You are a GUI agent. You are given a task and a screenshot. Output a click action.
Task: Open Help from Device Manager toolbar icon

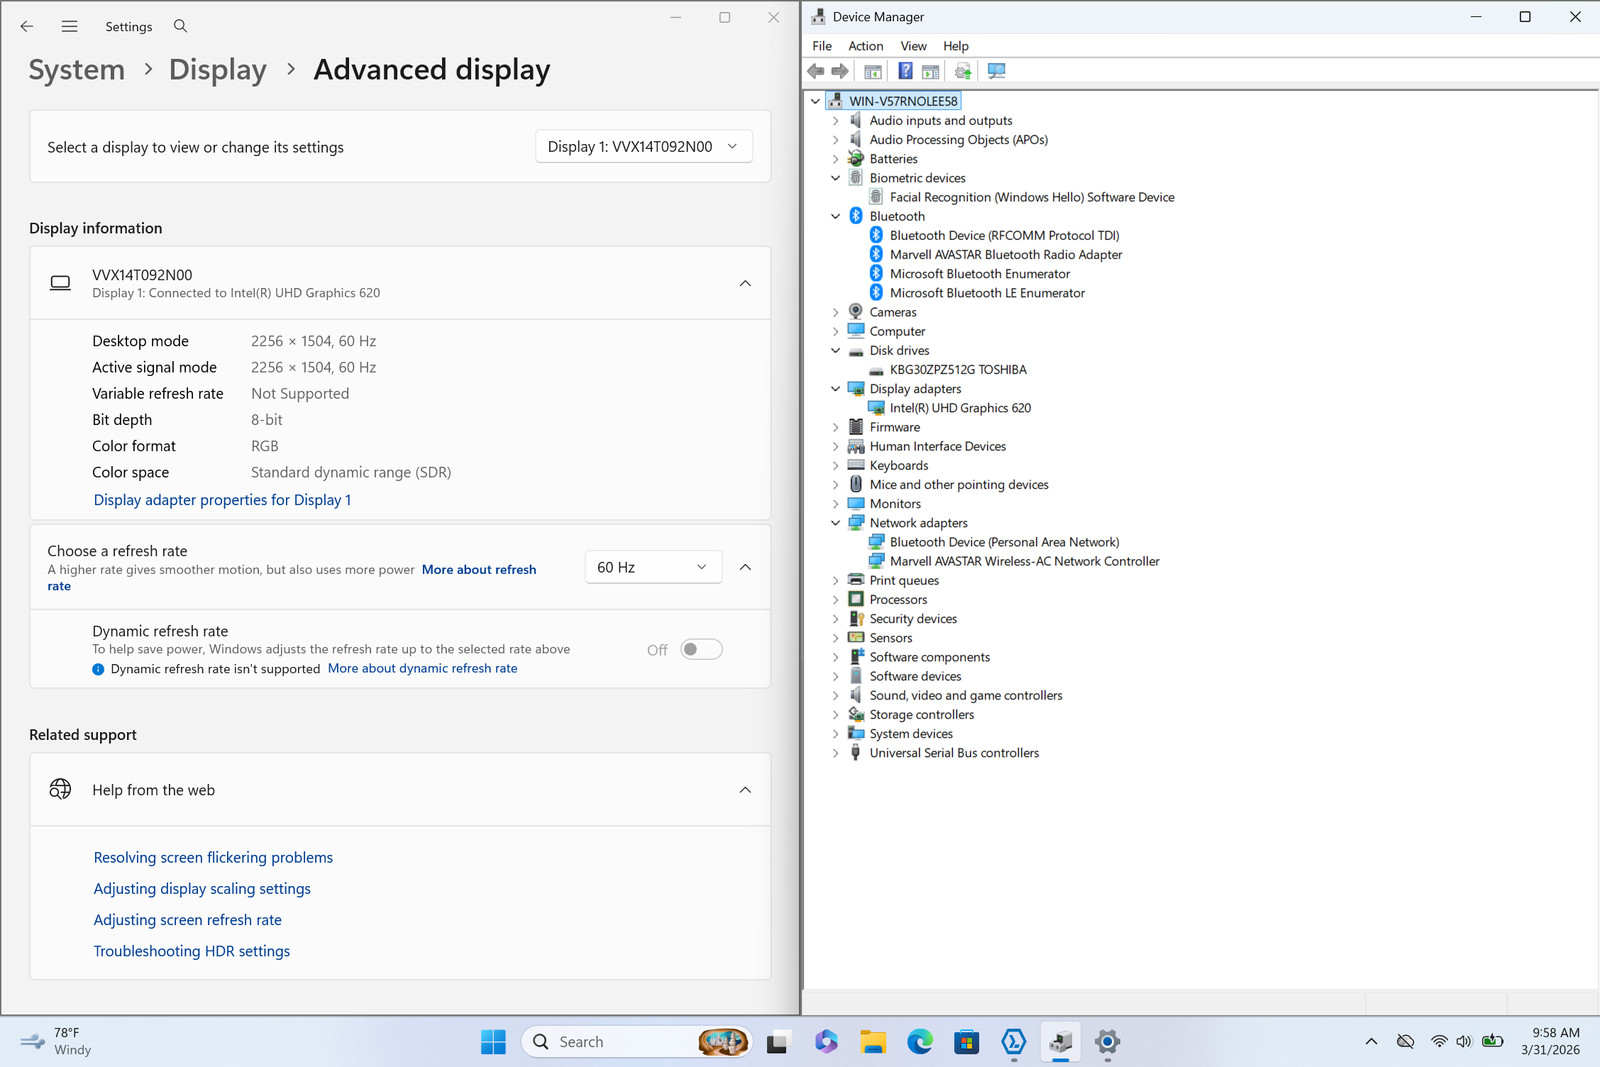905,71
